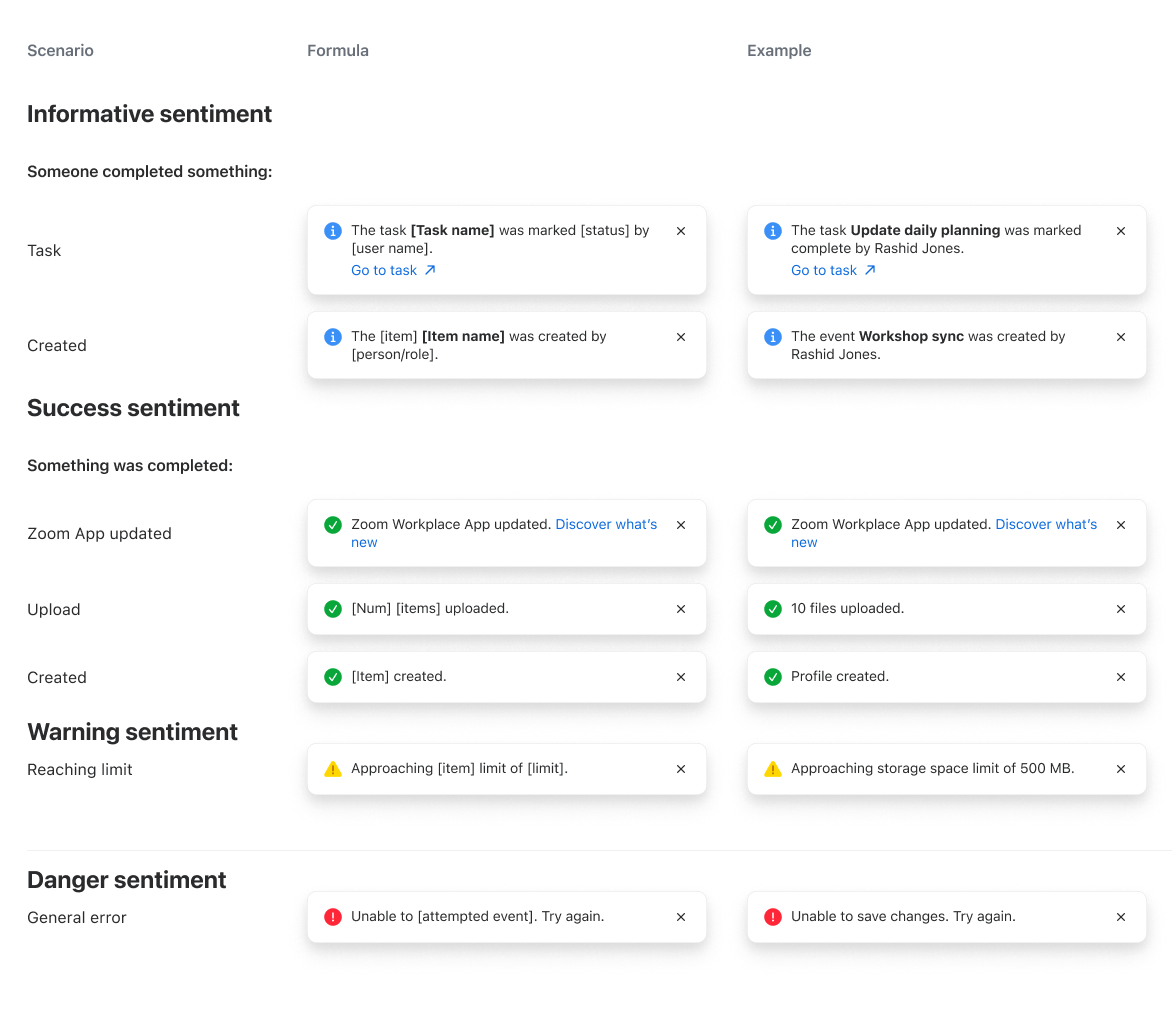Click the green checkmark on the 10 files uploaded toast

click(x=773, y=609)
